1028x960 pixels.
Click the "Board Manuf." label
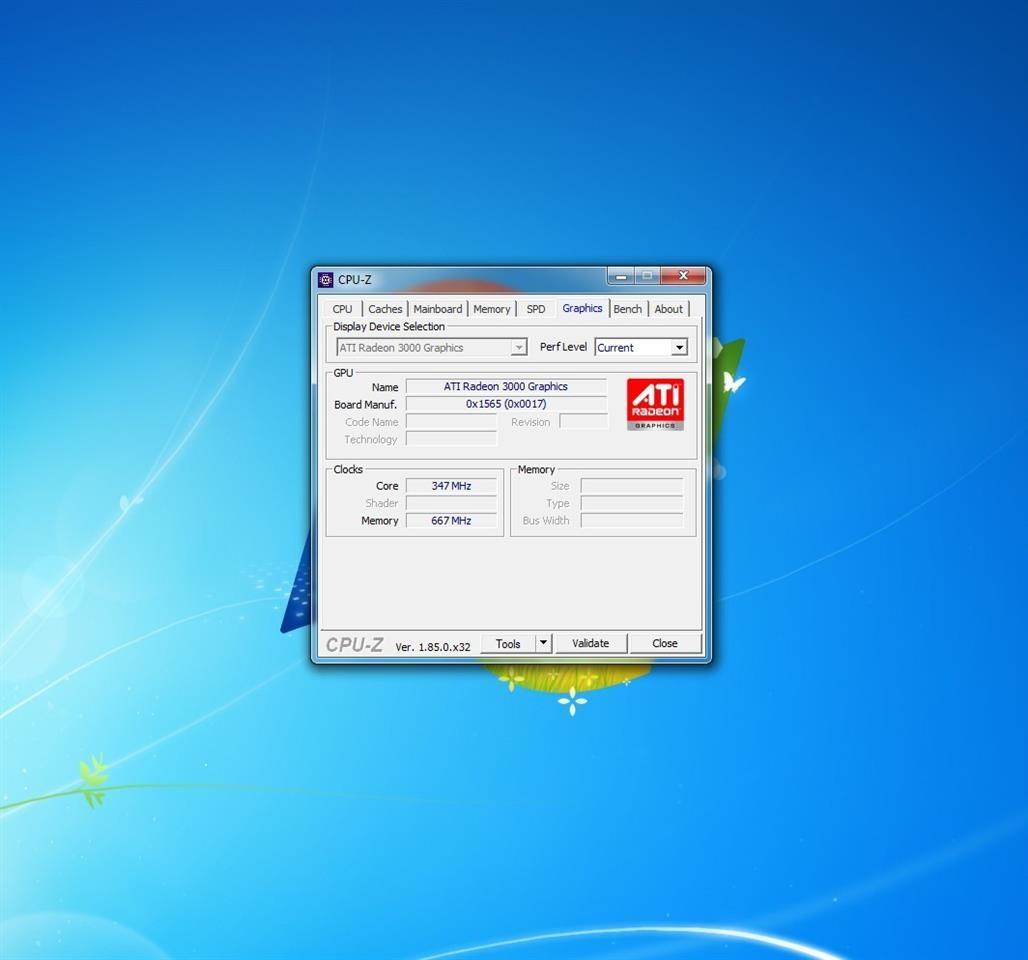[366, 405]
